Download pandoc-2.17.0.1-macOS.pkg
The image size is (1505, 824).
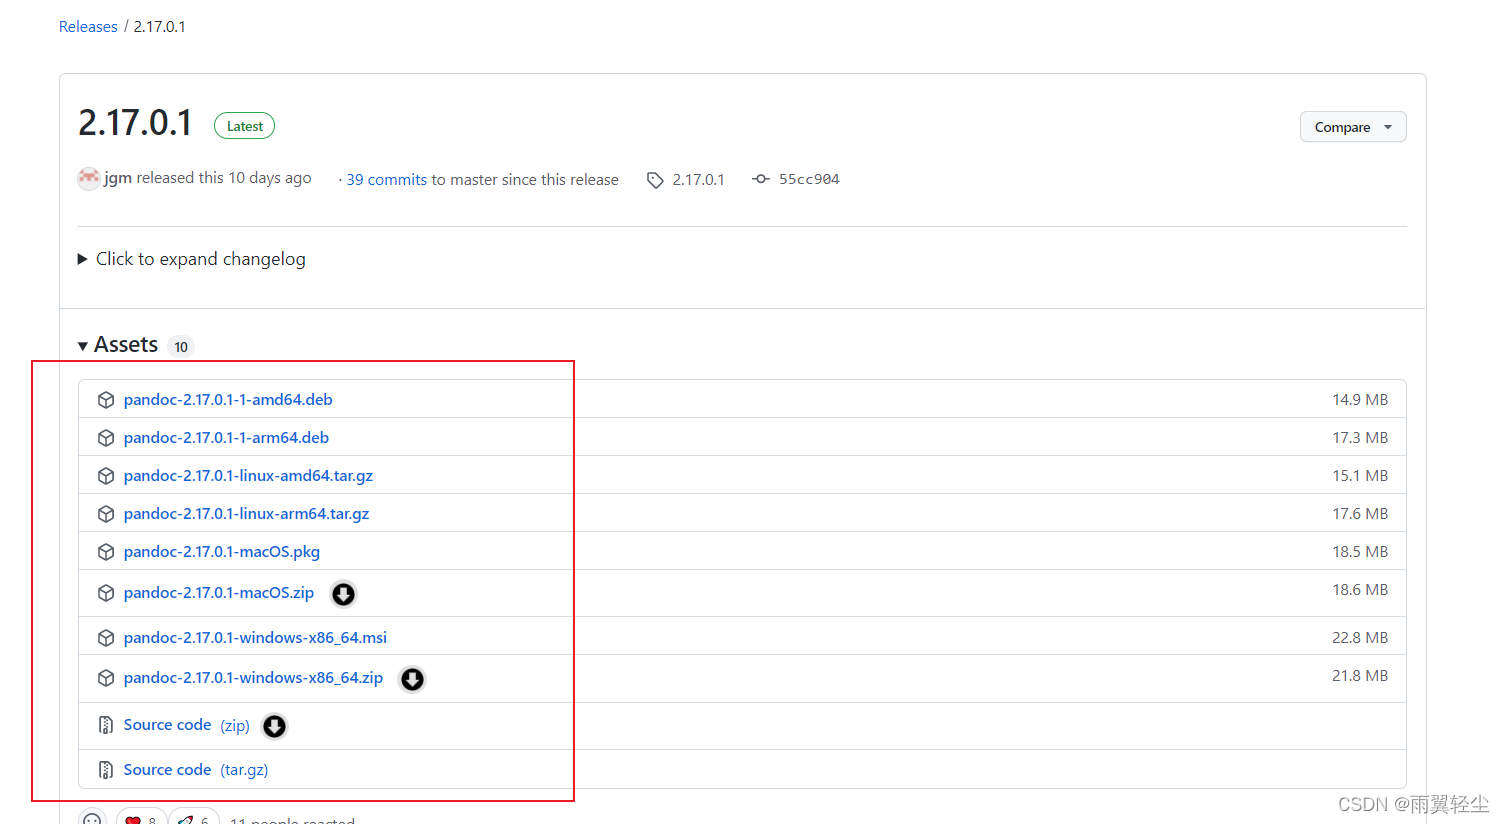[x=222, y=552]
